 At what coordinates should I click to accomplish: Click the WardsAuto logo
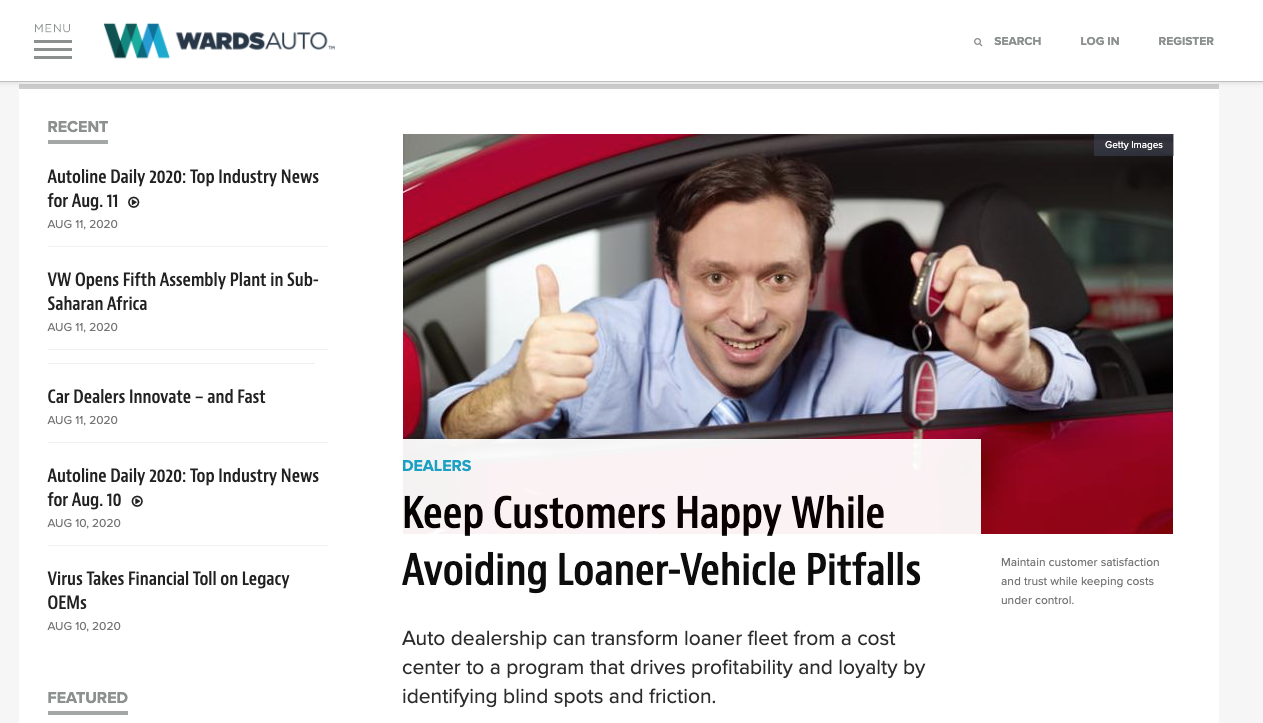point(219,41)
